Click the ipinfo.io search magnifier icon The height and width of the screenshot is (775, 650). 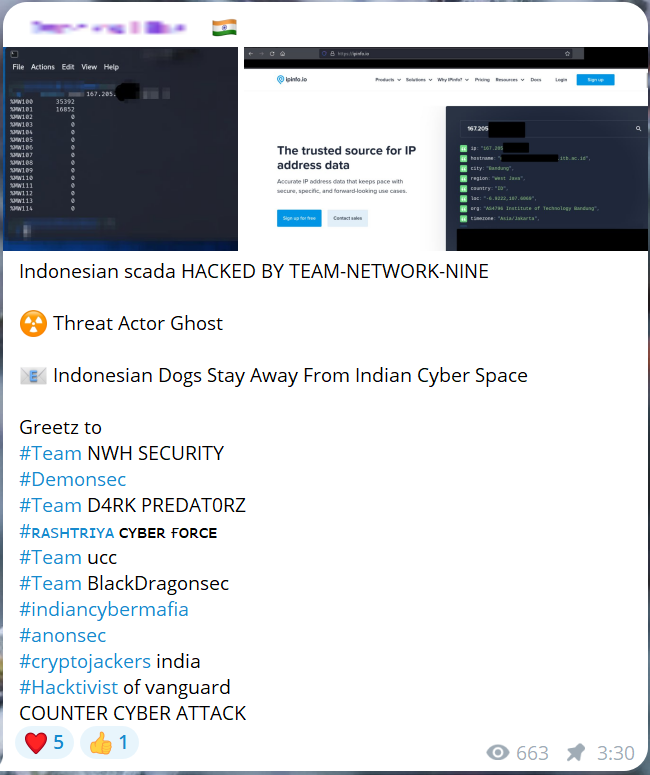(638, 129)
